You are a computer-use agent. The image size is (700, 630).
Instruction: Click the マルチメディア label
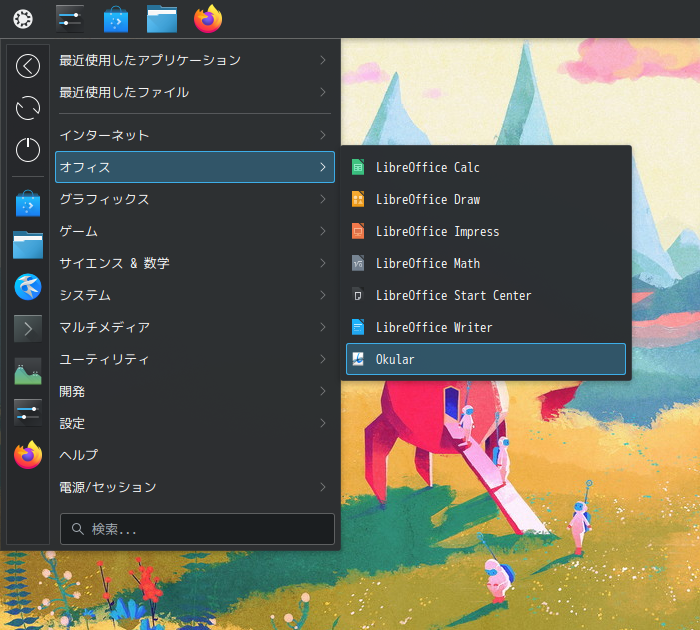point(105,327)
